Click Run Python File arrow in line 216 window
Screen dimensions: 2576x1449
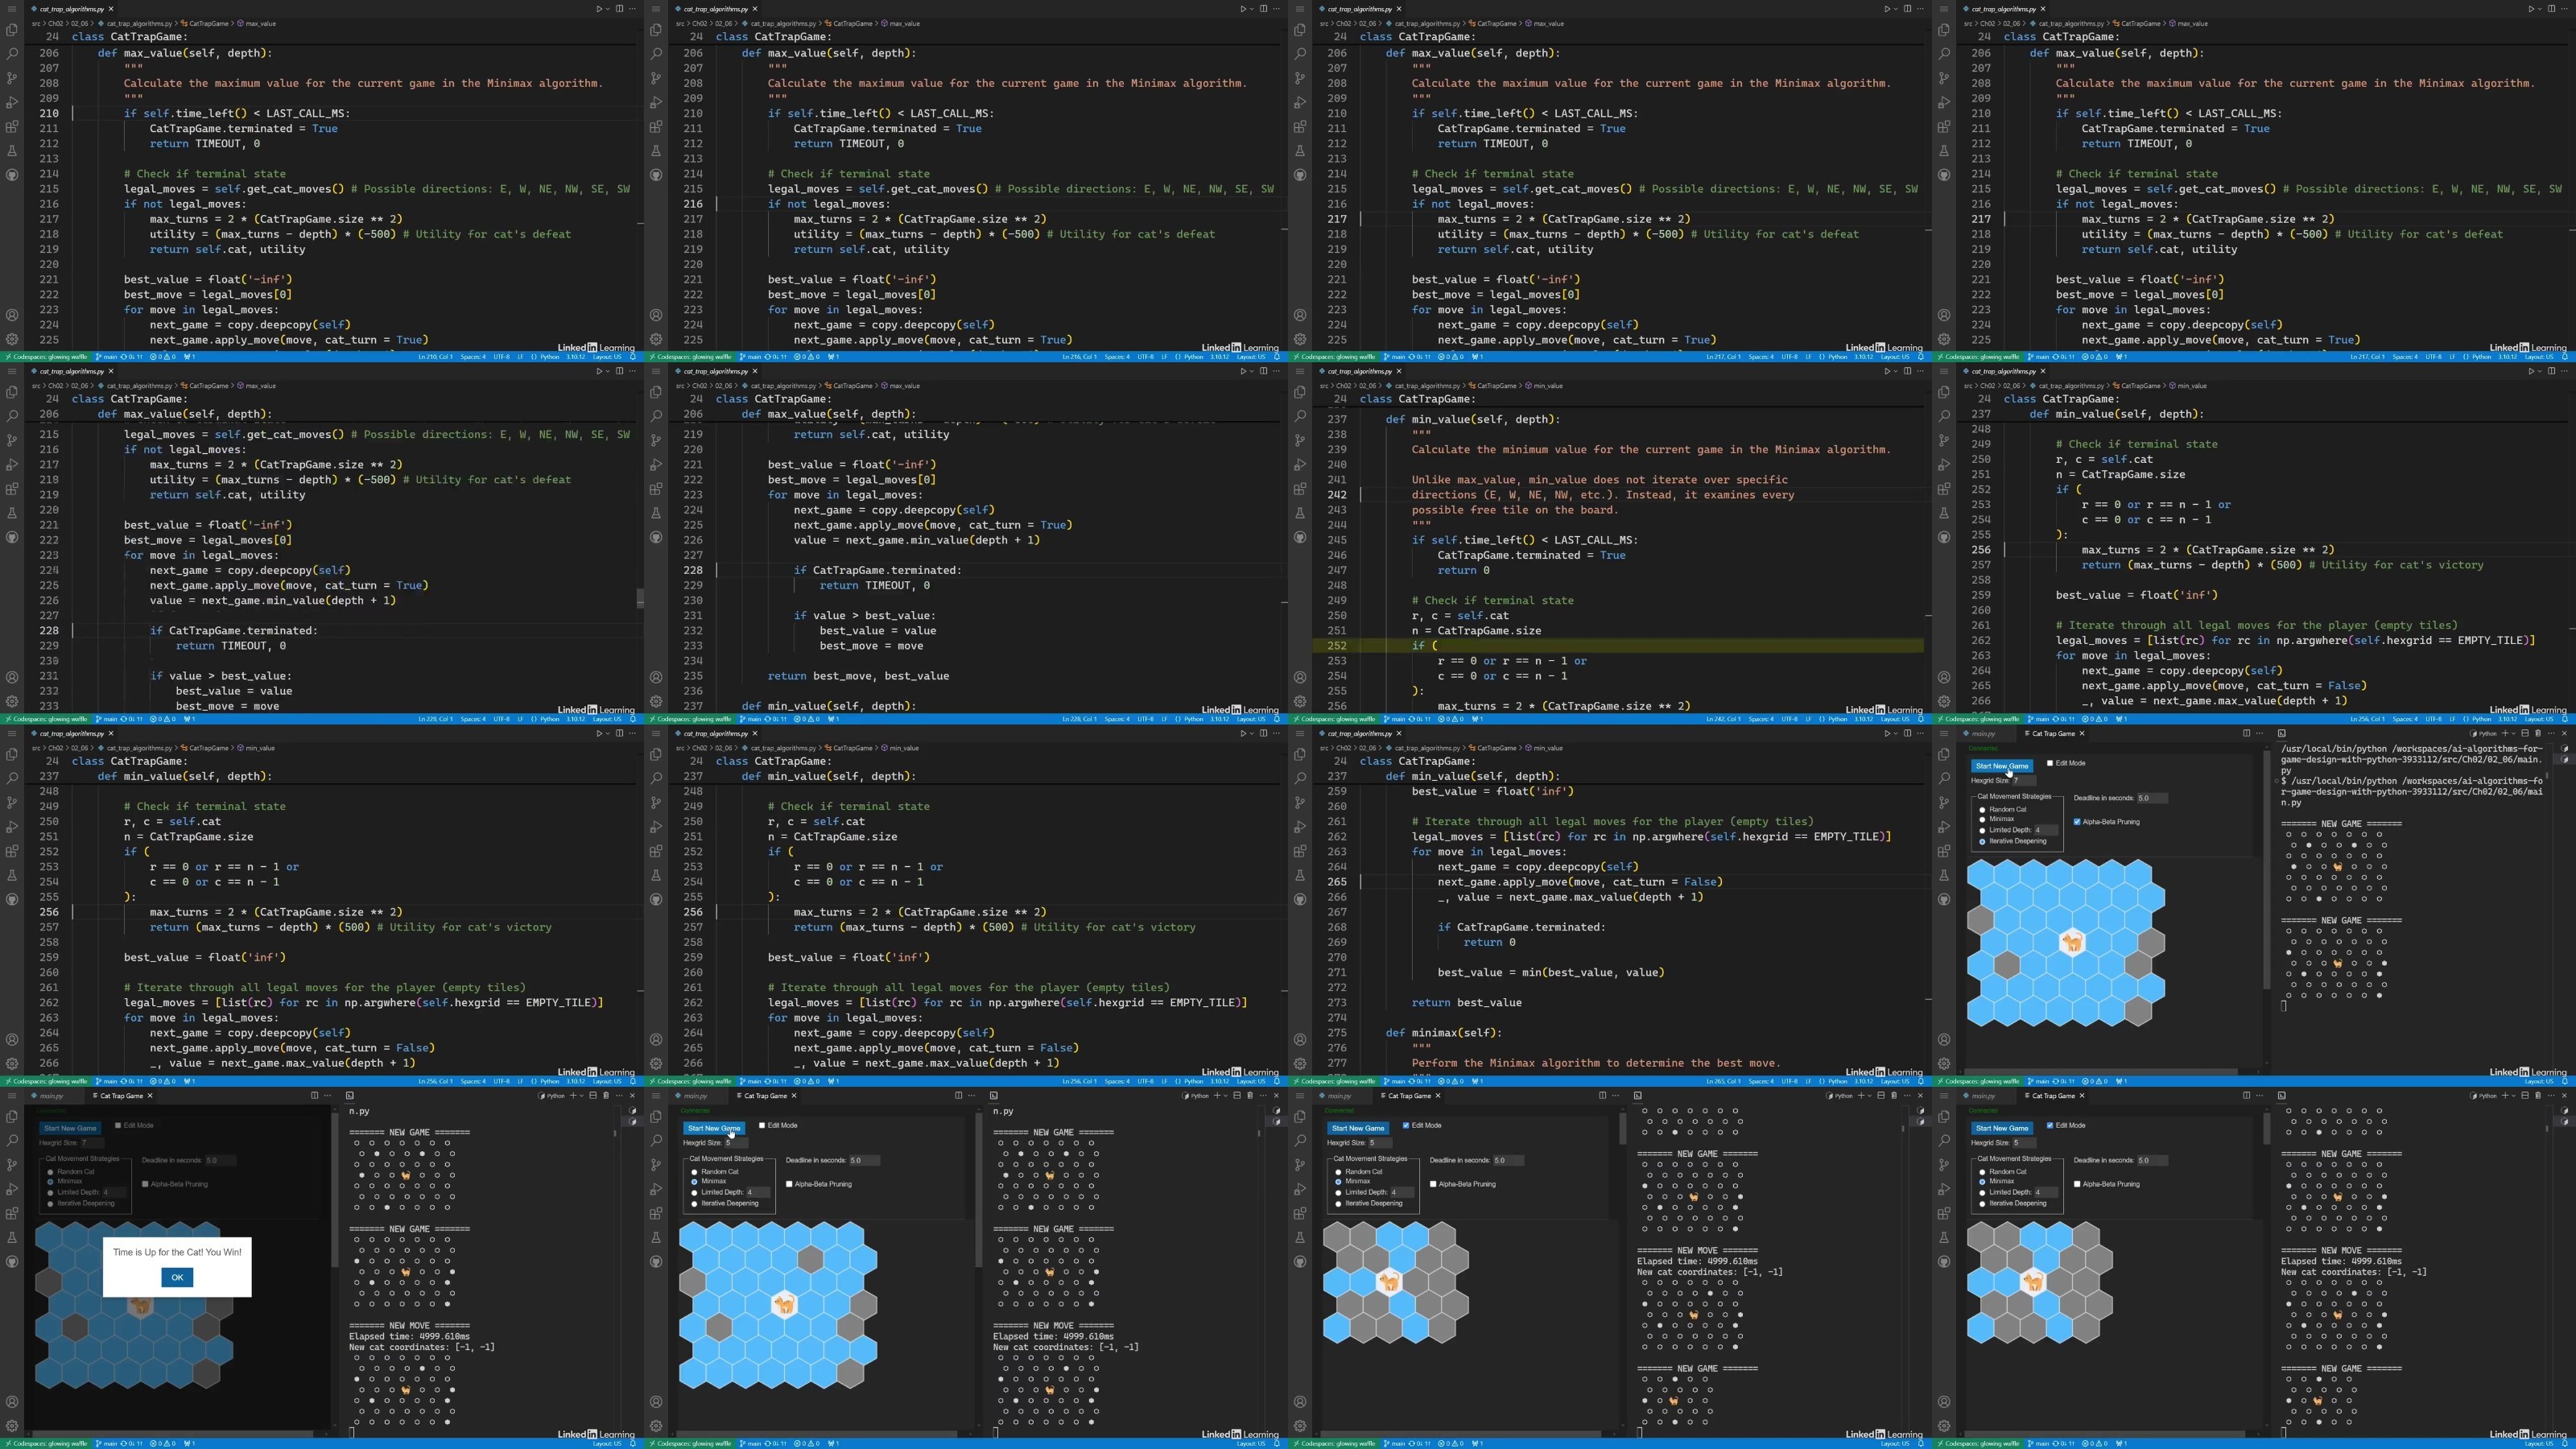[1243, 9]
